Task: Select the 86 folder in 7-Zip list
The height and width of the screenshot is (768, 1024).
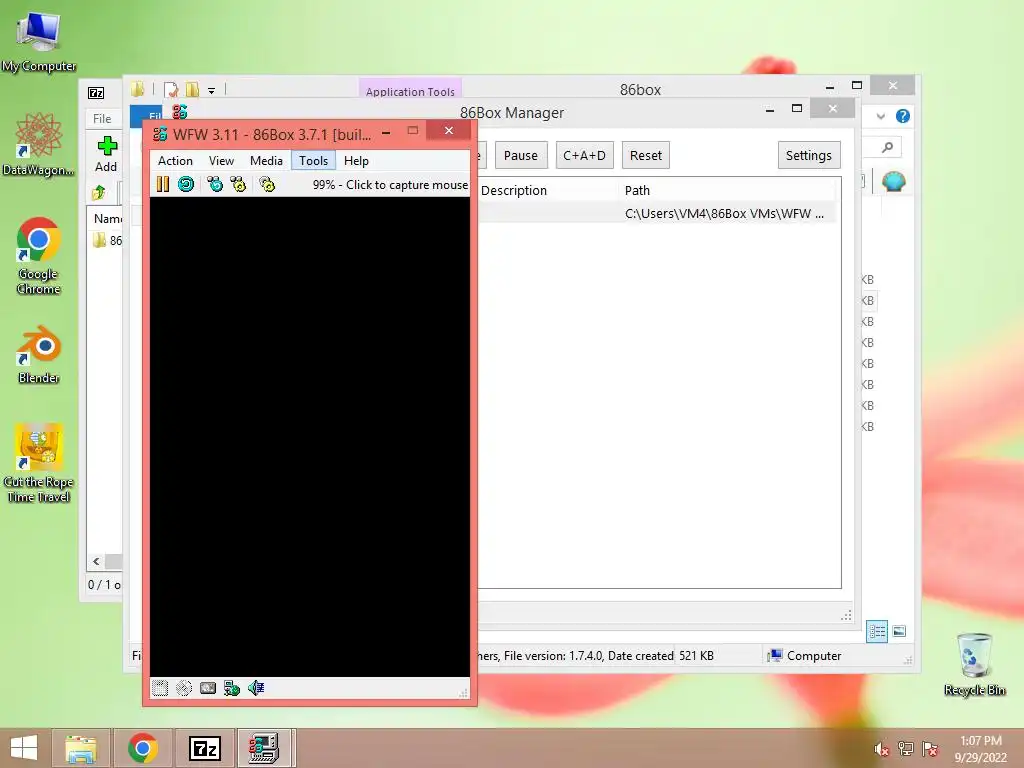Action: coord(108,240)
